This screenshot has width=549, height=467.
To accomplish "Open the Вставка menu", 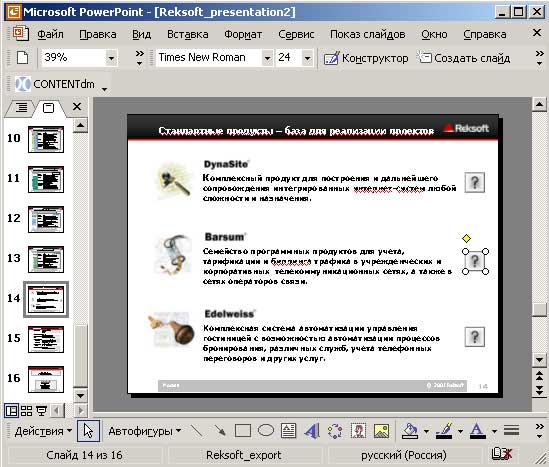I will pyautogui.click(x=188, y=34).
